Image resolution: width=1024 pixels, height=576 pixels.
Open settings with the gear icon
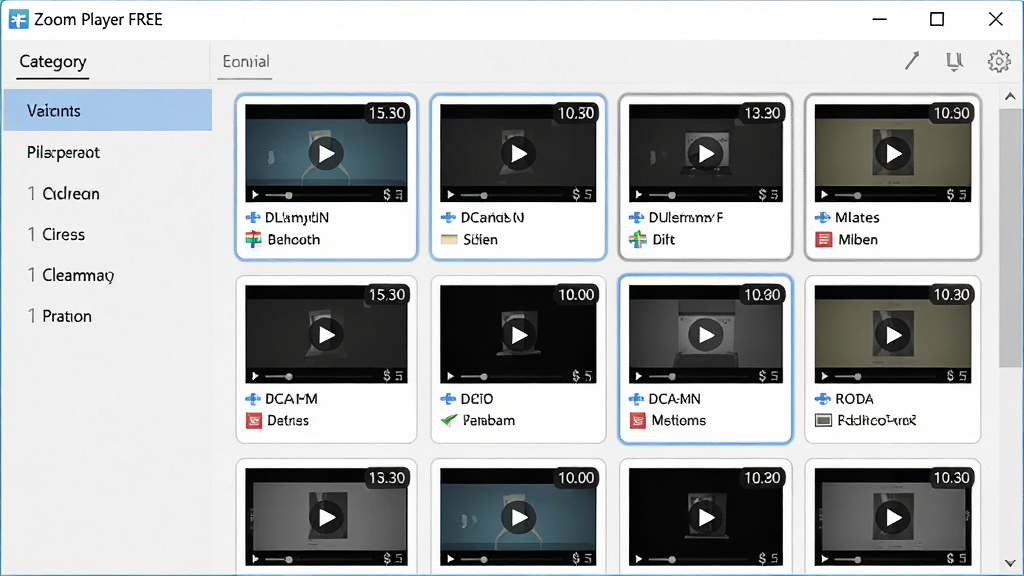click(x=999, y=61)
